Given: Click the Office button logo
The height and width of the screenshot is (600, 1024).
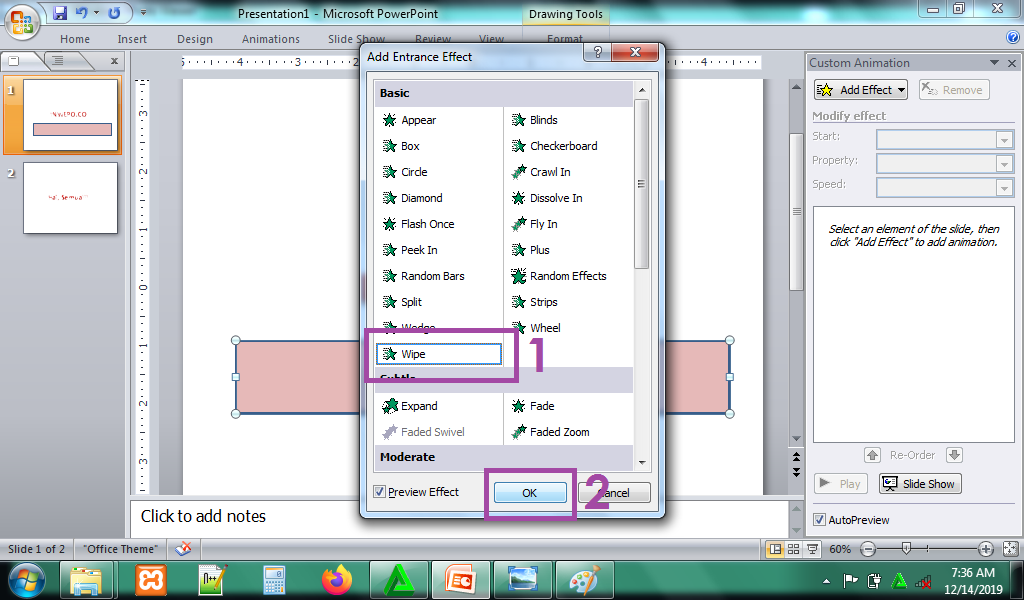Looking at the screenshot, I should pos(22,22).
